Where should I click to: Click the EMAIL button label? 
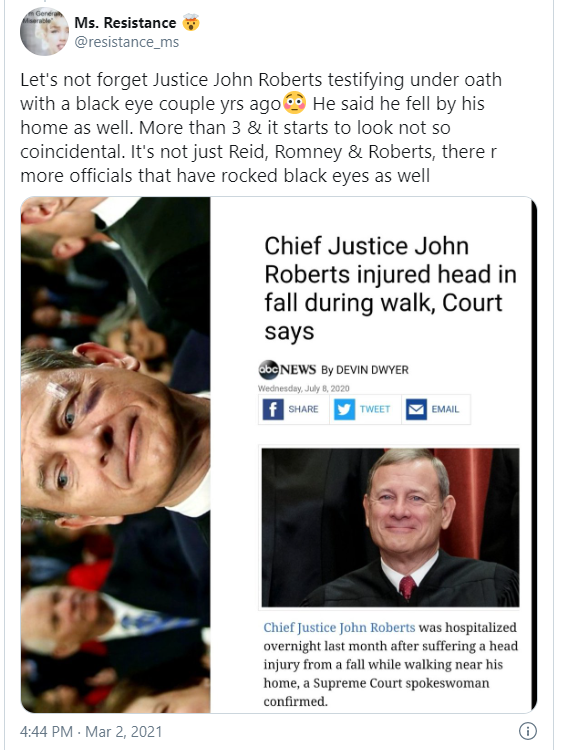445,409
